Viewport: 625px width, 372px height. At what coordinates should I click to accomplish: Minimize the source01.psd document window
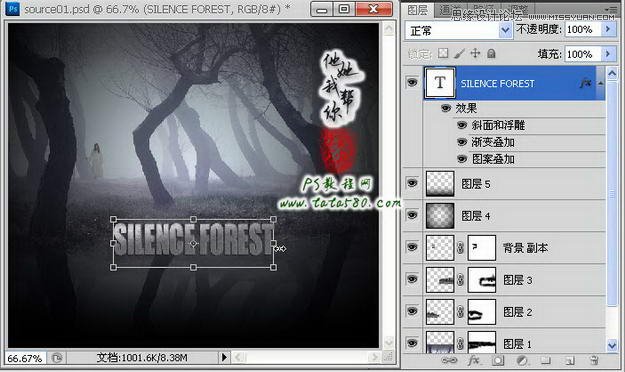(322, 9)
